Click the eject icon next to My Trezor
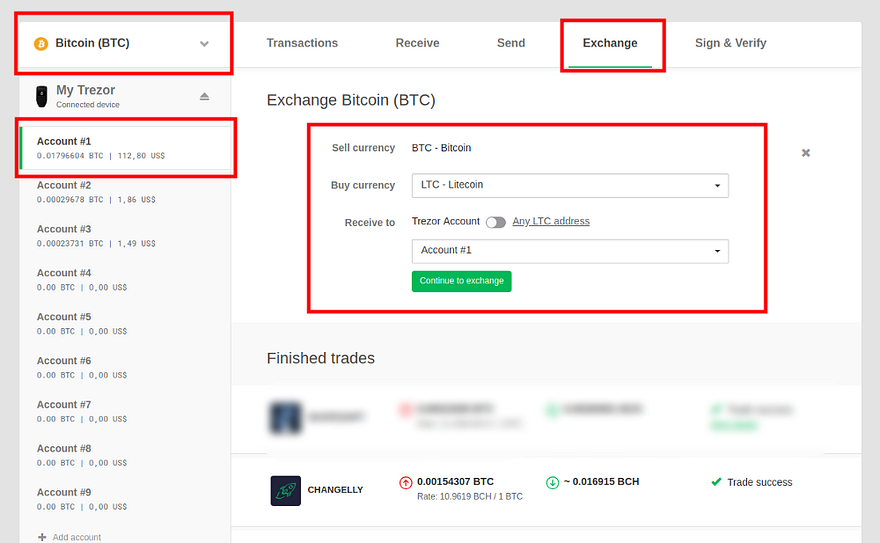Viewport: 880px width, 543px height. tap(205, 96)
